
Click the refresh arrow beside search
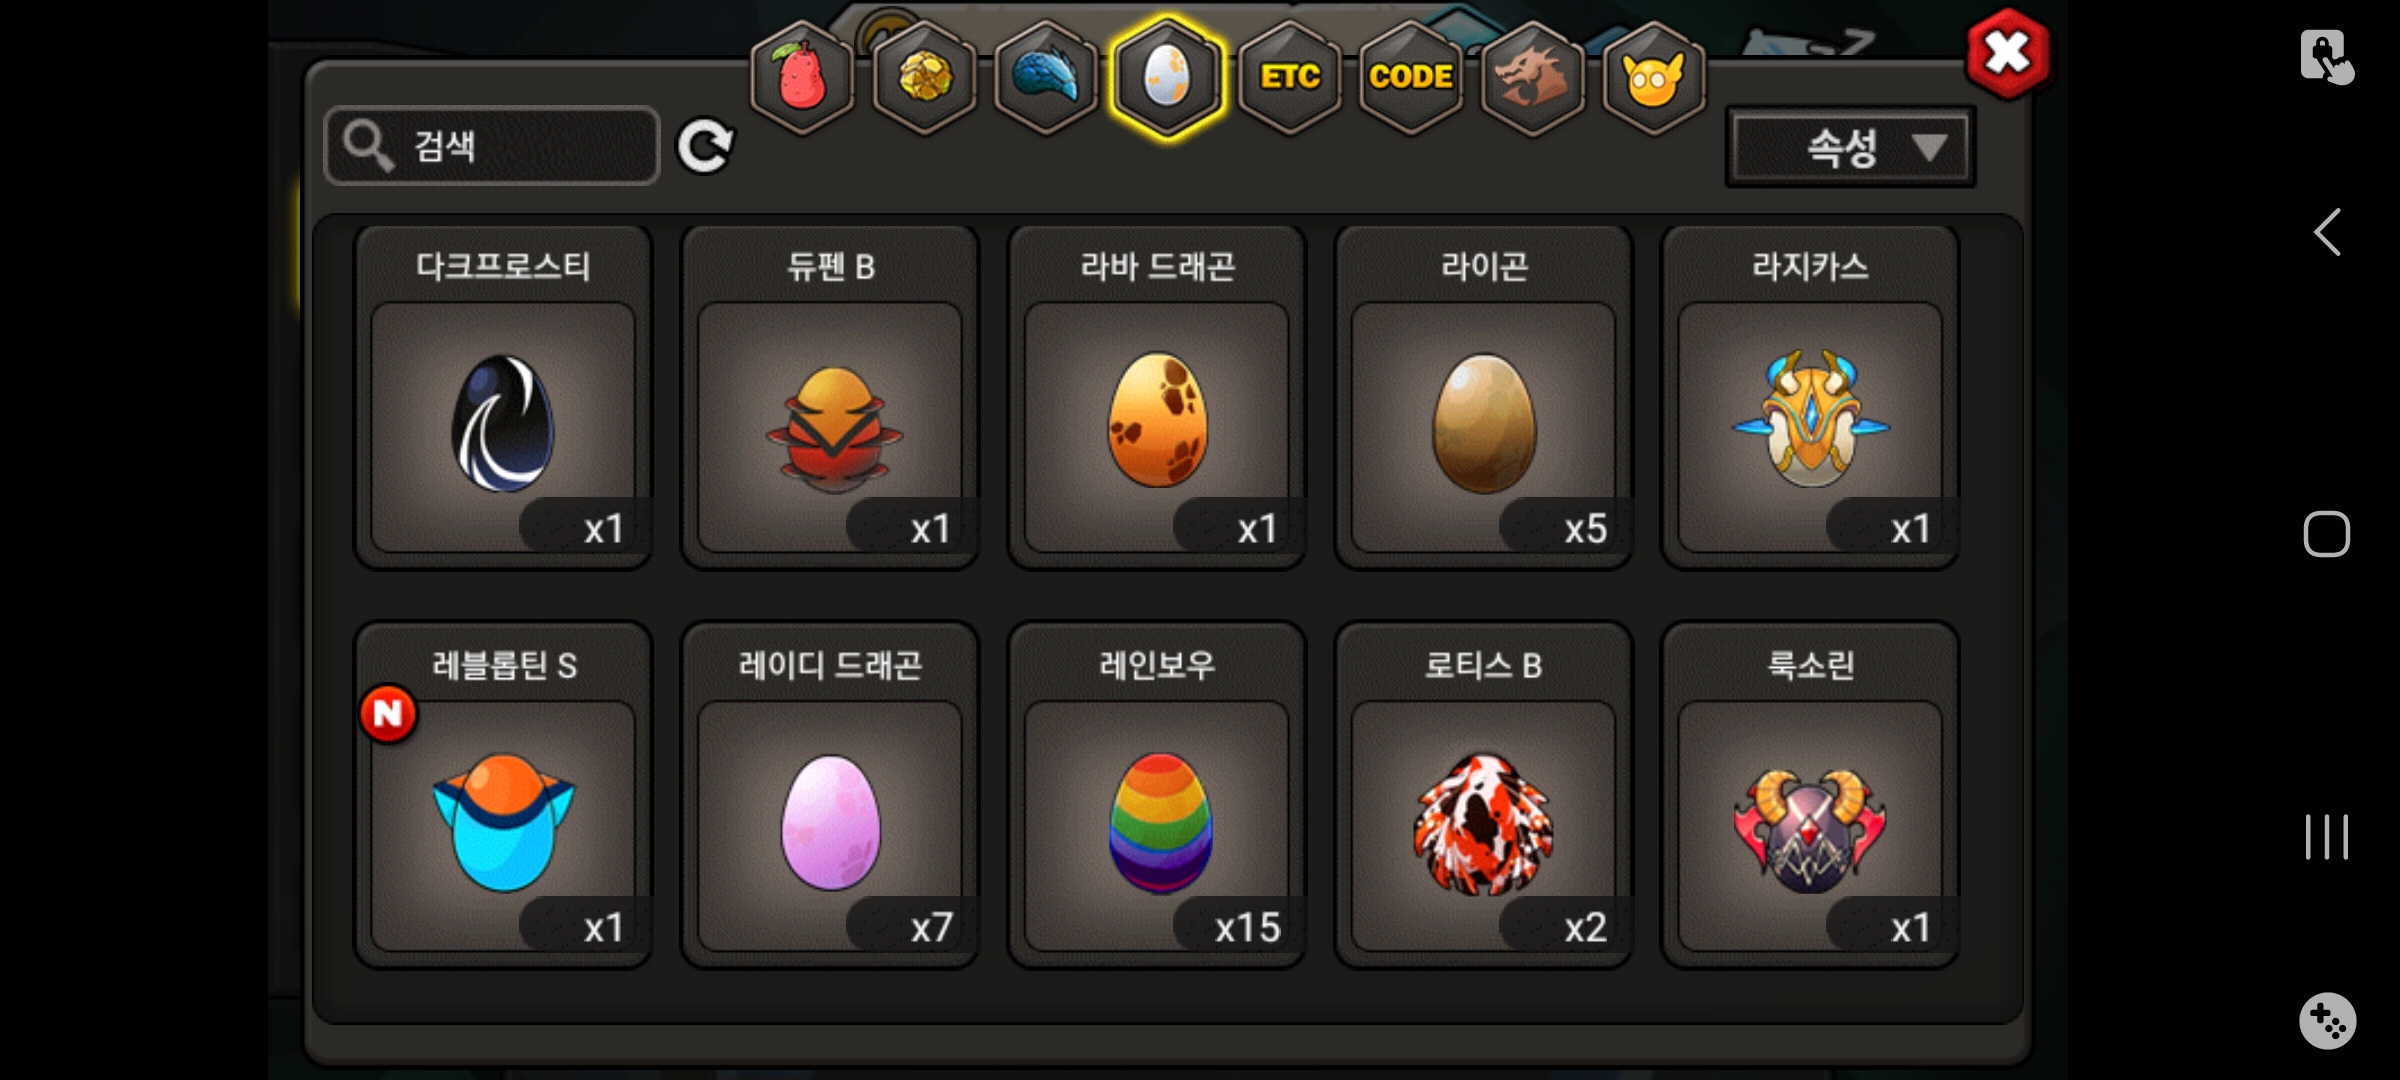pos(705,147)
